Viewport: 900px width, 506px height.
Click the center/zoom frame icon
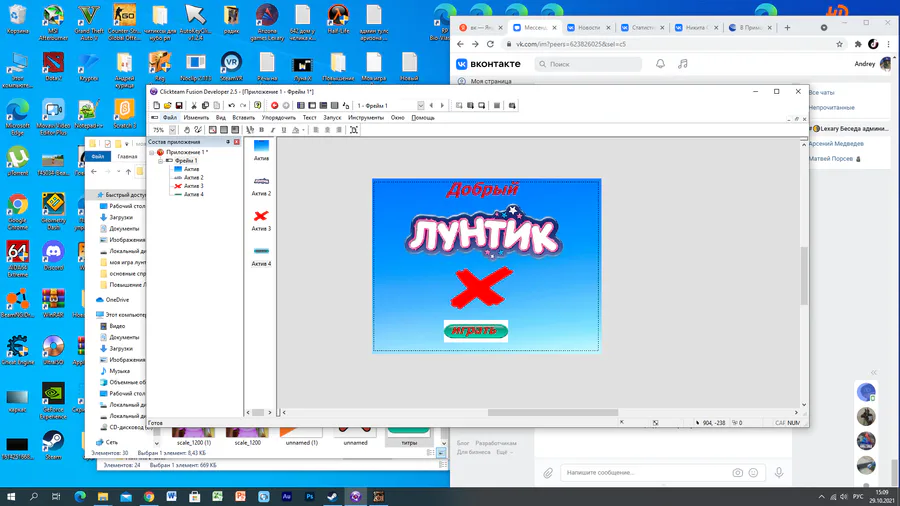354,130
